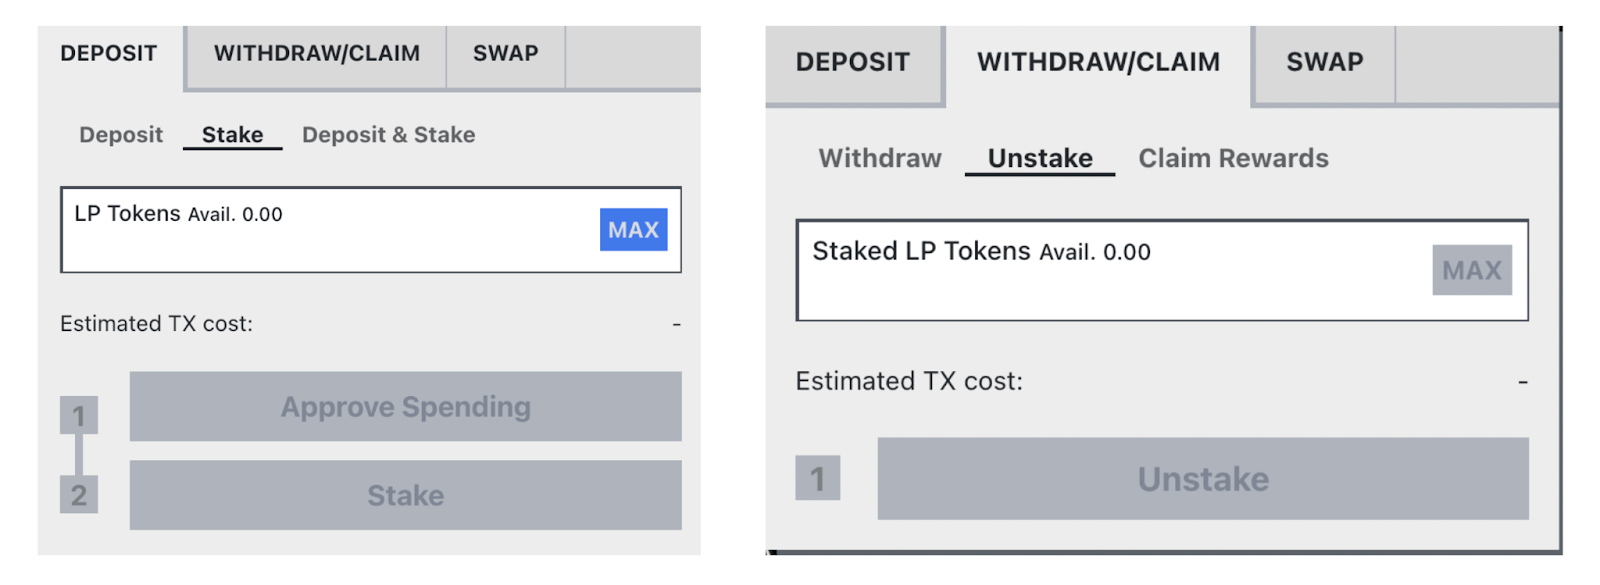Click step 1 badge beside Approve Spending
Image resolution: width=1600 pixels, height=585 pixels.
pyautogui.click(x=79, y=415)
